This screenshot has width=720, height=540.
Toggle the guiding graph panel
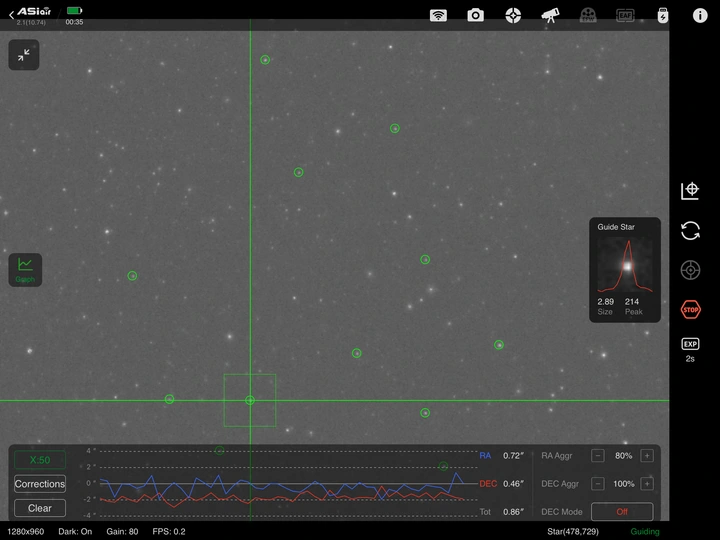pos(25,268)
